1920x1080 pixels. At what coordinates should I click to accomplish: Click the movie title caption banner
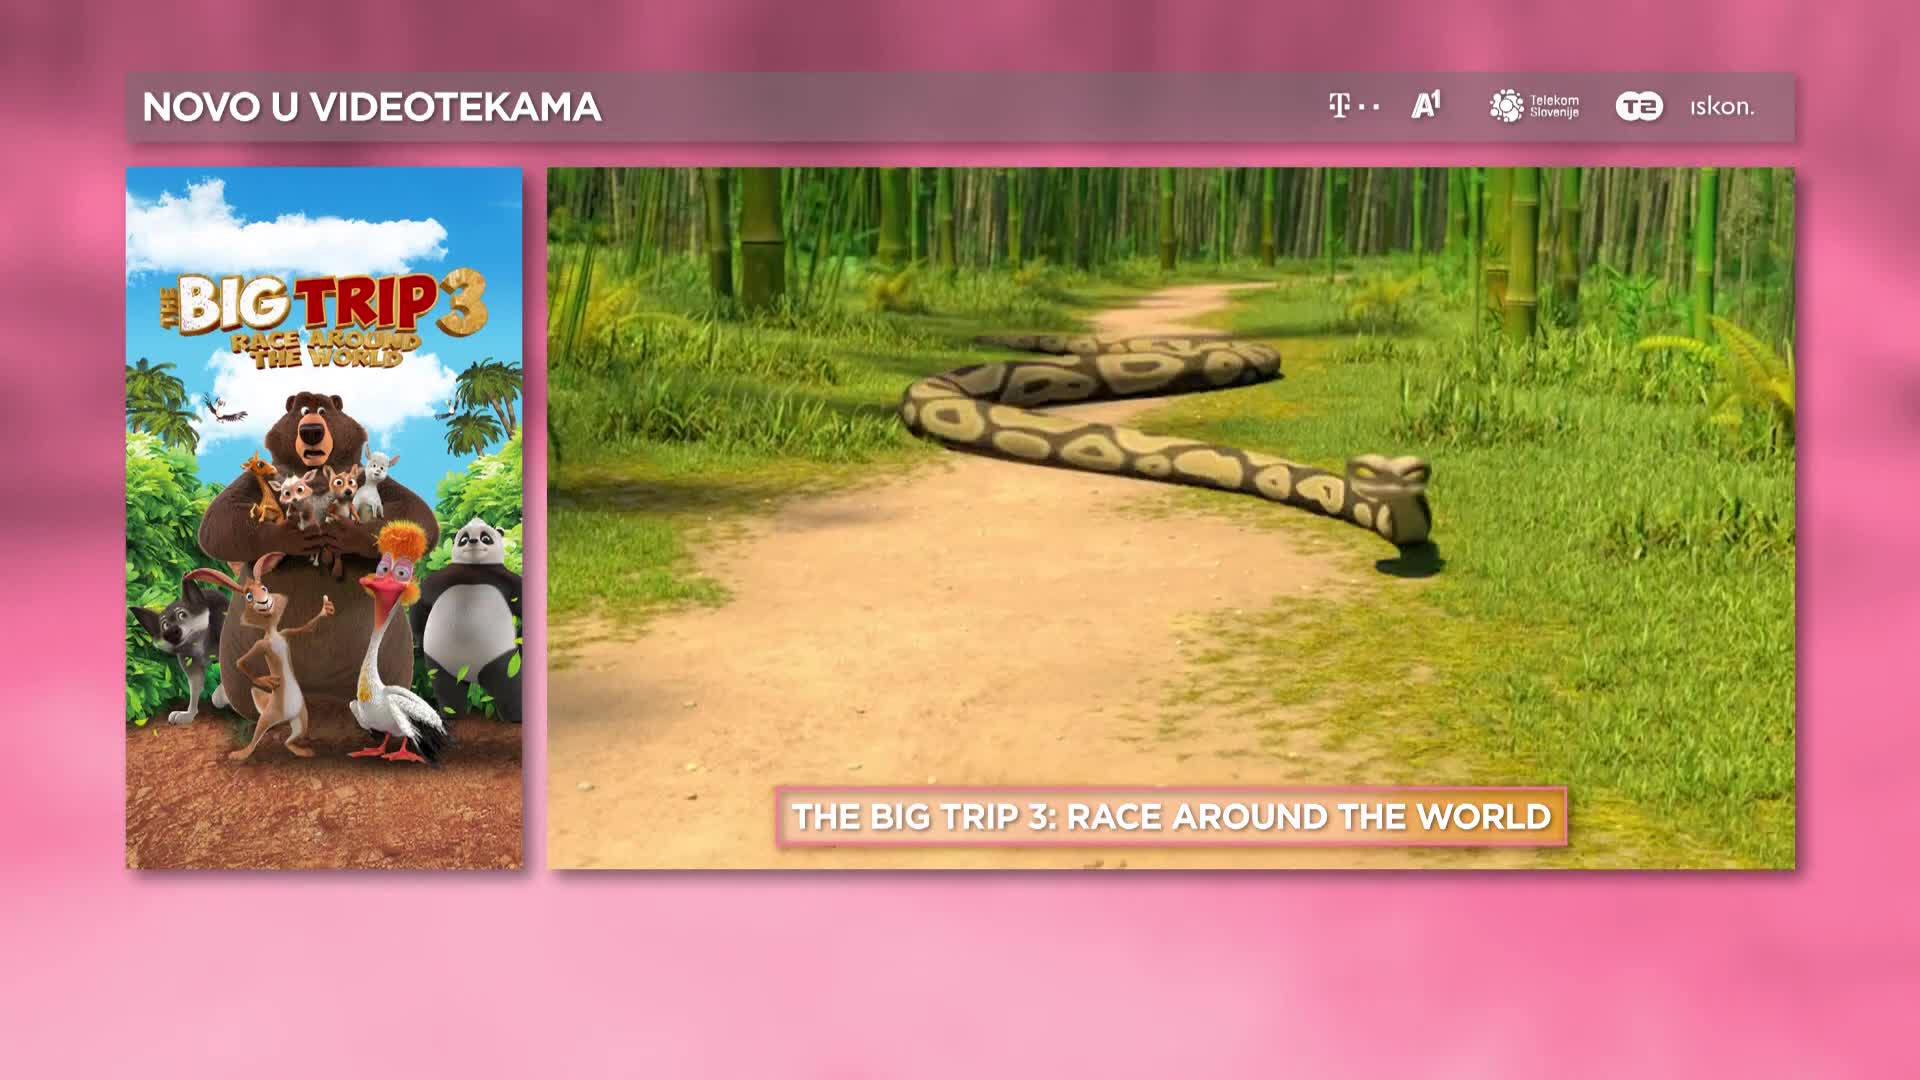[x=1170, y=817]
